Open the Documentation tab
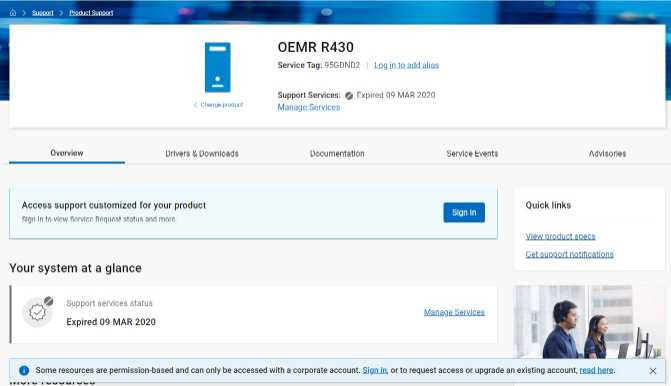671x386 pixels. (337, 154)
